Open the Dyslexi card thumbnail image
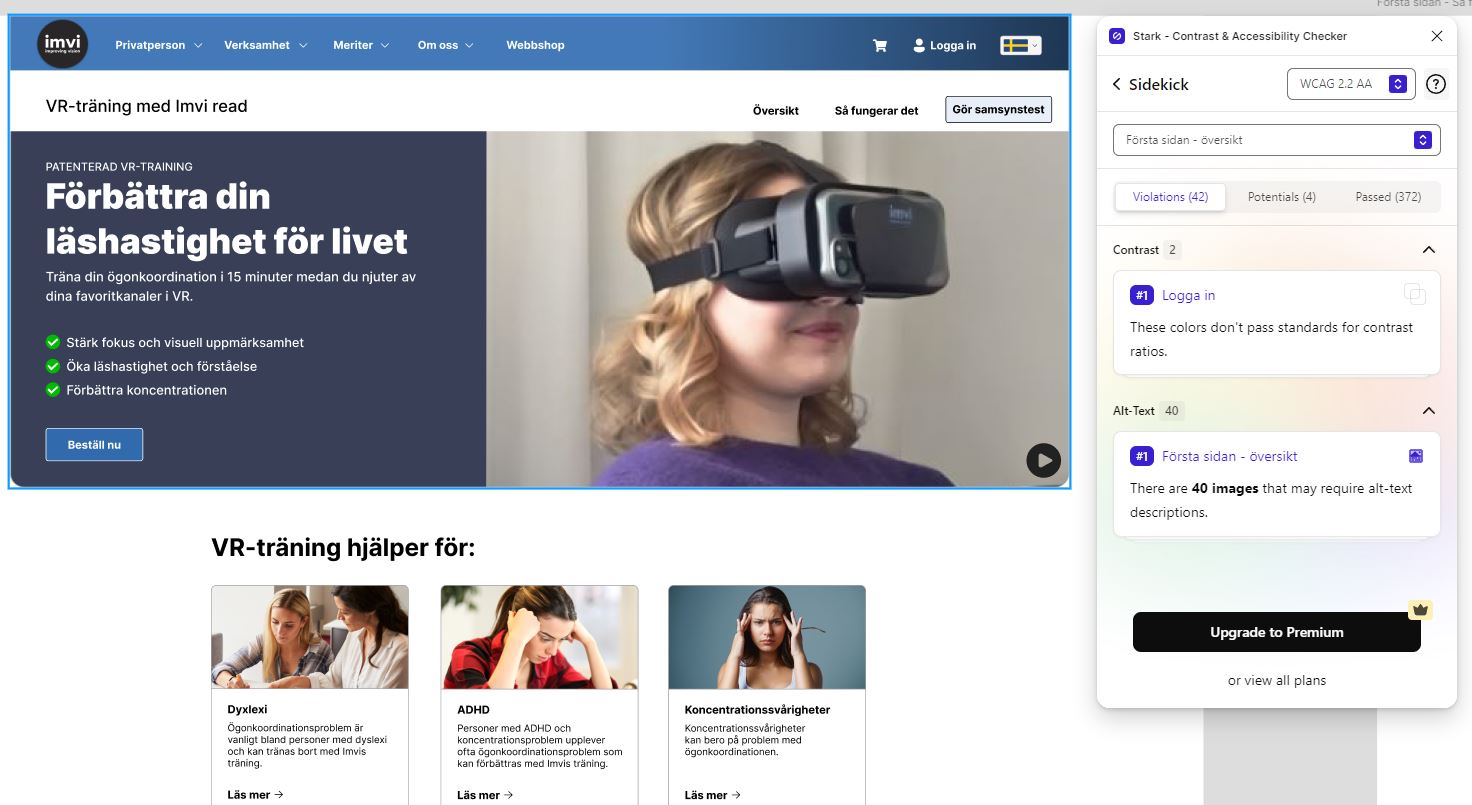 [x=310, y=637]
